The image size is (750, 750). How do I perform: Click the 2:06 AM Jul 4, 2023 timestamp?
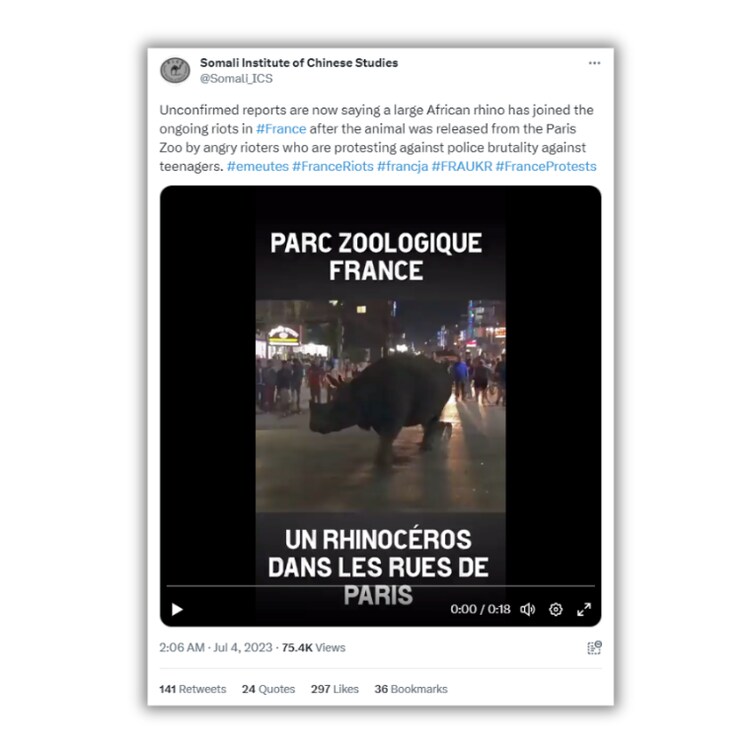coord(216,648)
